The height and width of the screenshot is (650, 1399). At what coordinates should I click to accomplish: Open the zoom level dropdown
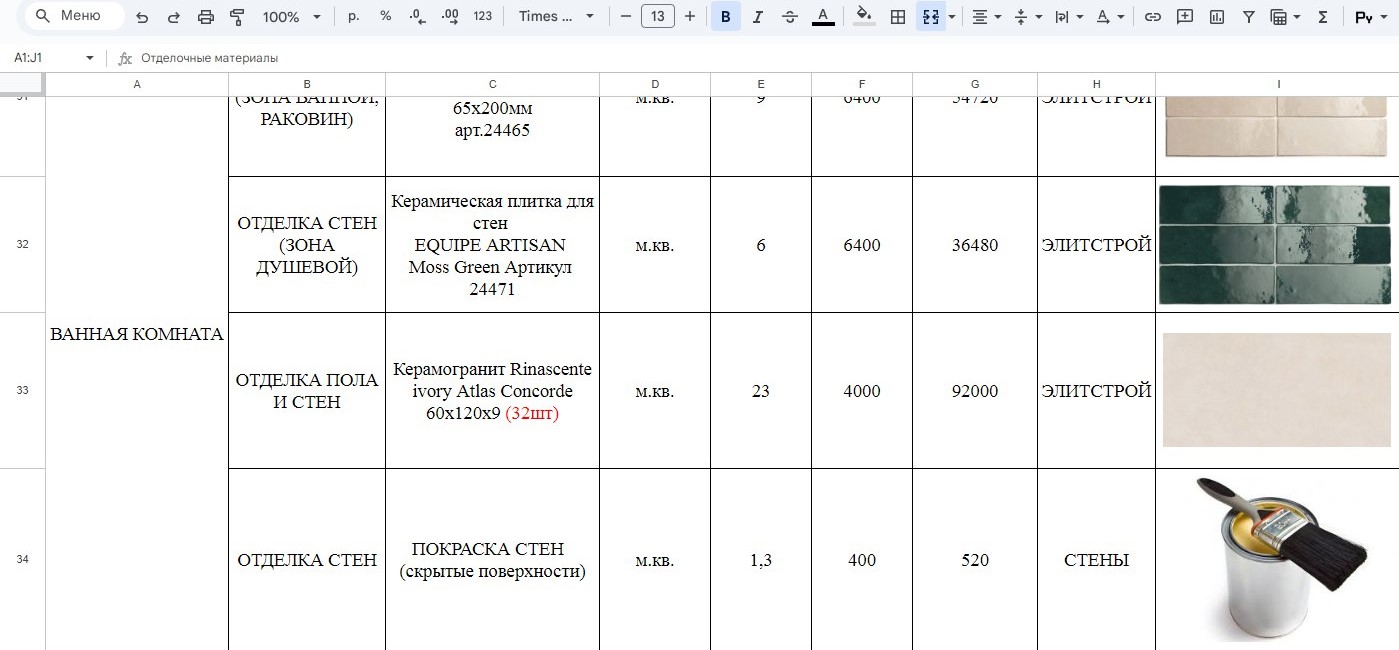click(291, 16)
